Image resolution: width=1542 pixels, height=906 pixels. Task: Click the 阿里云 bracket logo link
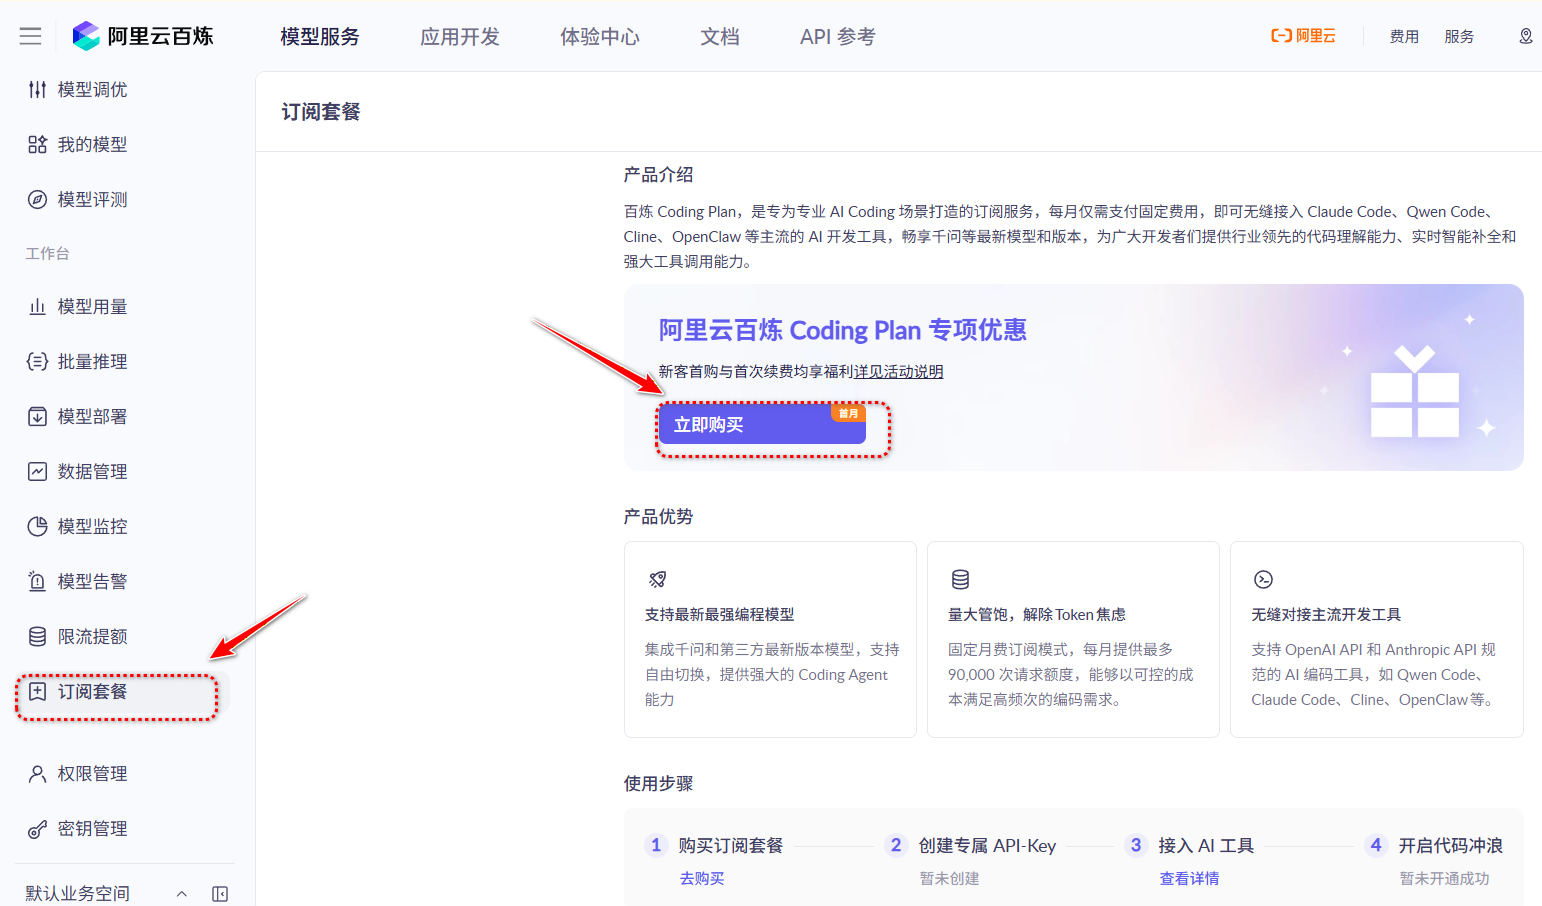tap(1303, 36)
